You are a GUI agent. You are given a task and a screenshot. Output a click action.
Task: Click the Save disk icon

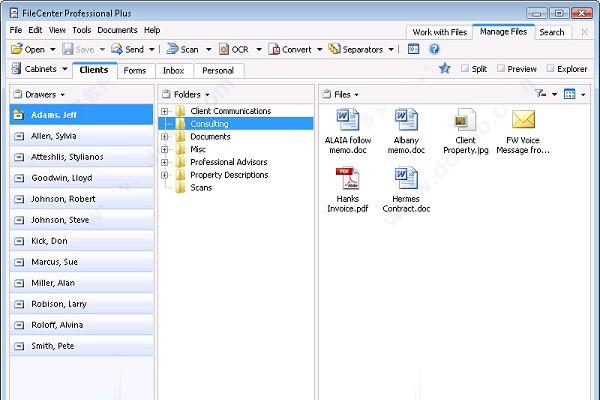[x=68, y=49]
